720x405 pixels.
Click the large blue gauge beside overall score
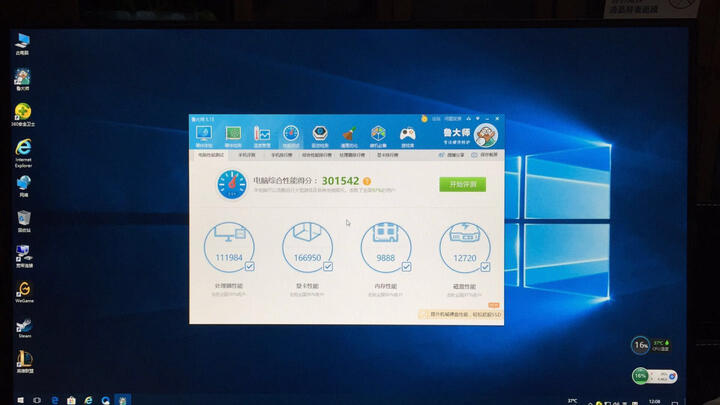pos(232,185)
